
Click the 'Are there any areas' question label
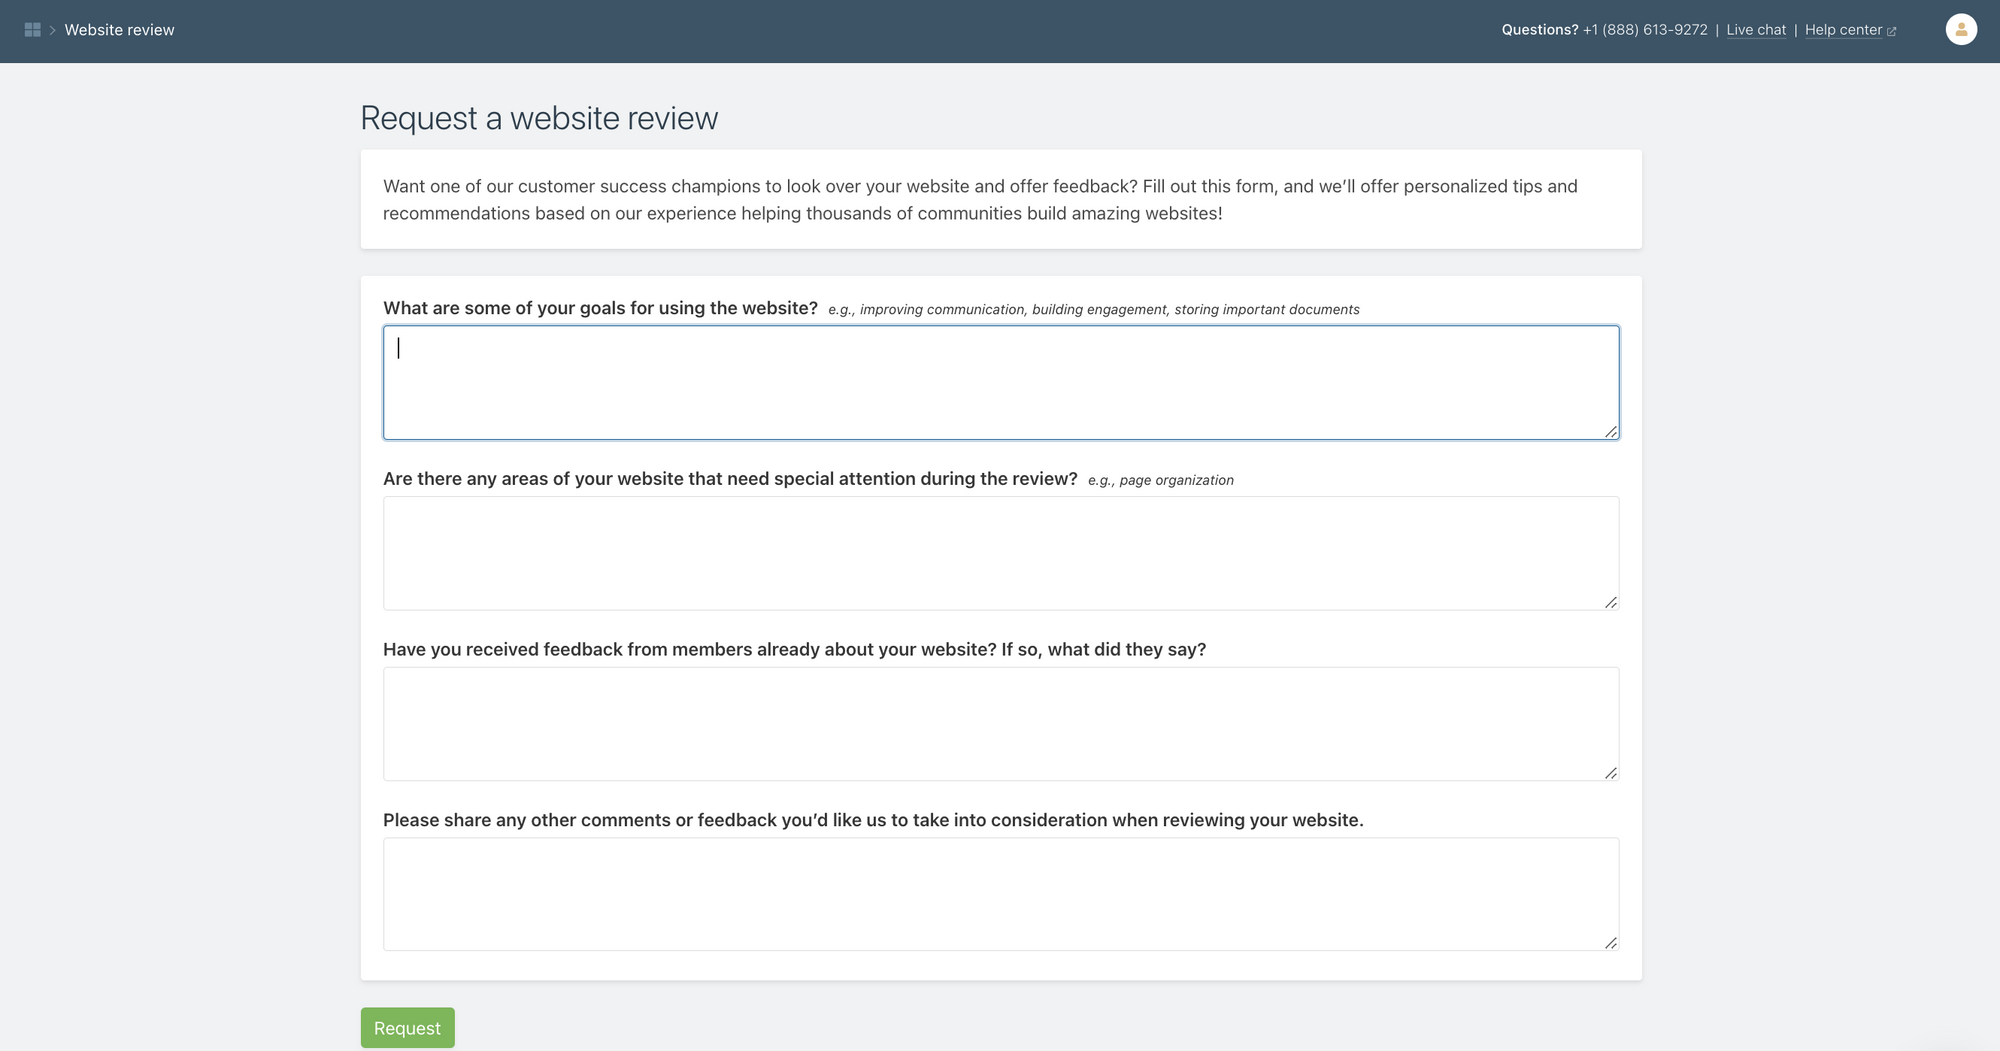[x=730, y=478]
